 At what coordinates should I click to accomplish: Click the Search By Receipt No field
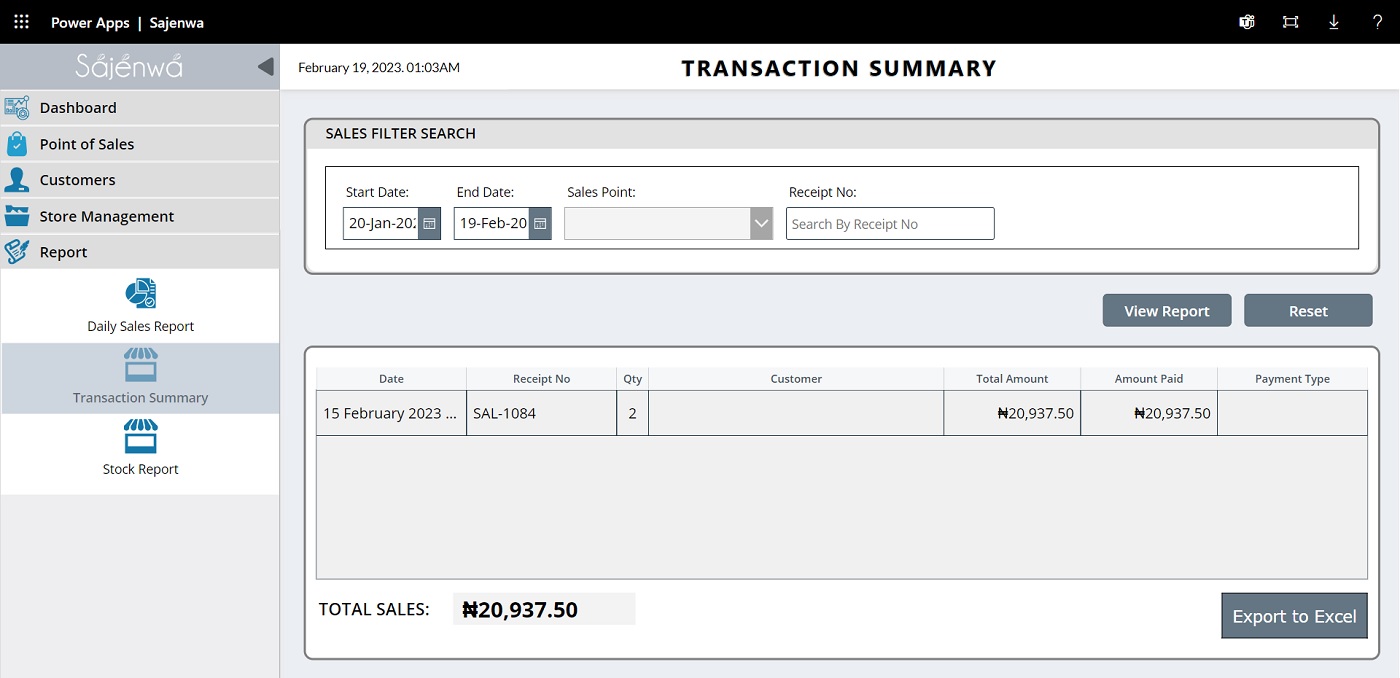tap(889, 224)
